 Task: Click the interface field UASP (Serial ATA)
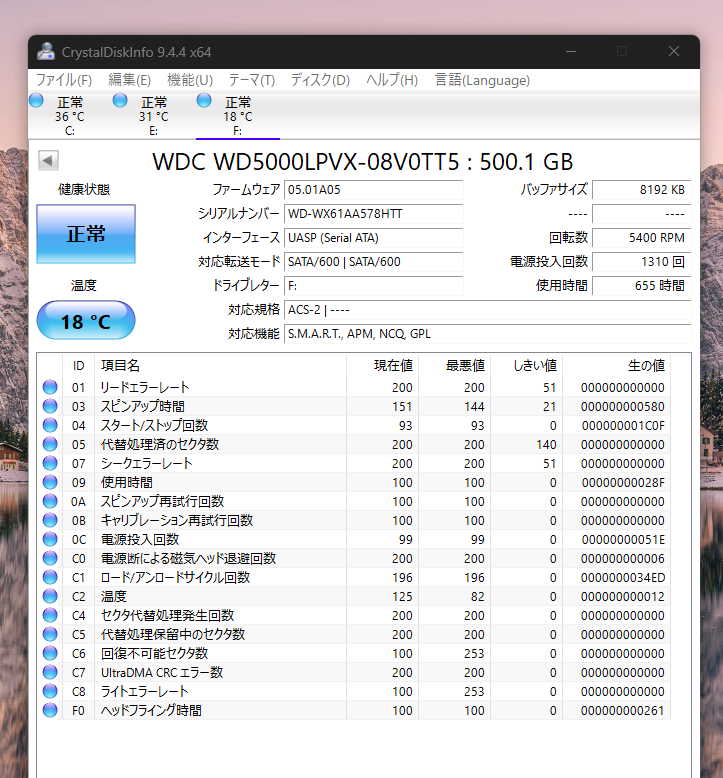click(373, 238)
